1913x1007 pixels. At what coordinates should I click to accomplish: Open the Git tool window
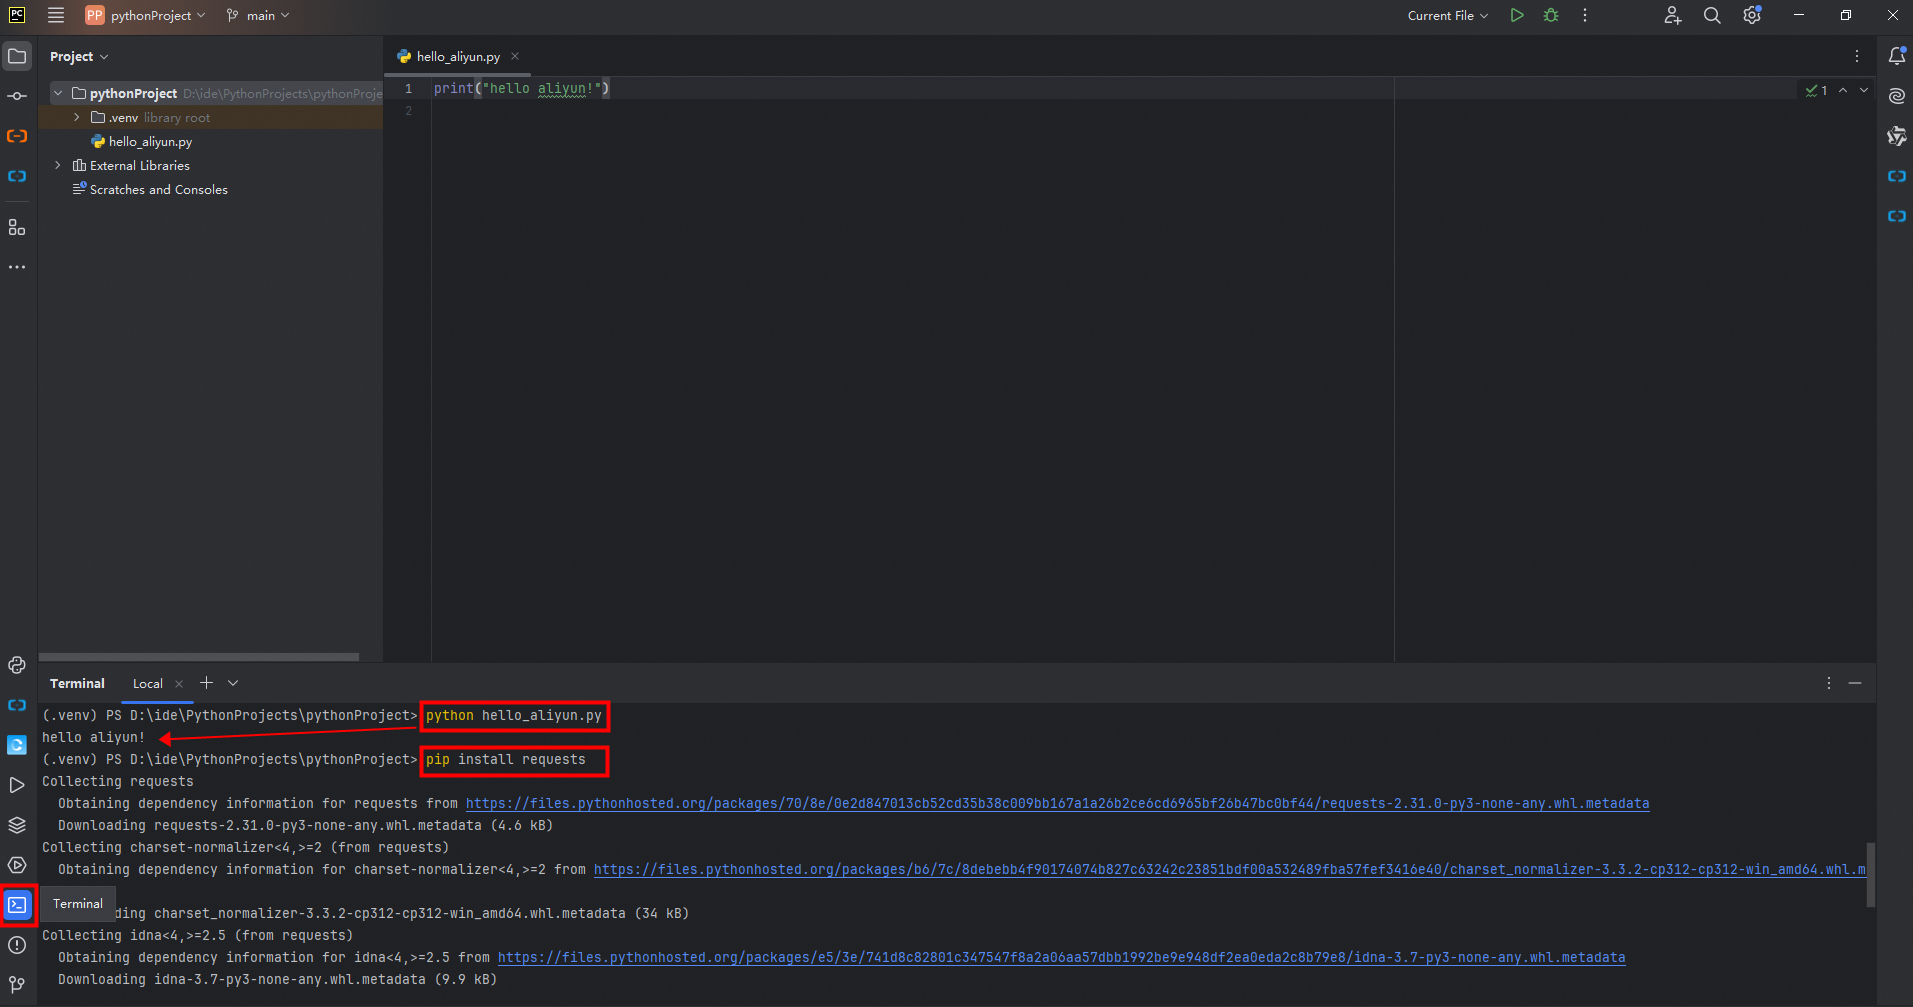click(x=17, y=985)
